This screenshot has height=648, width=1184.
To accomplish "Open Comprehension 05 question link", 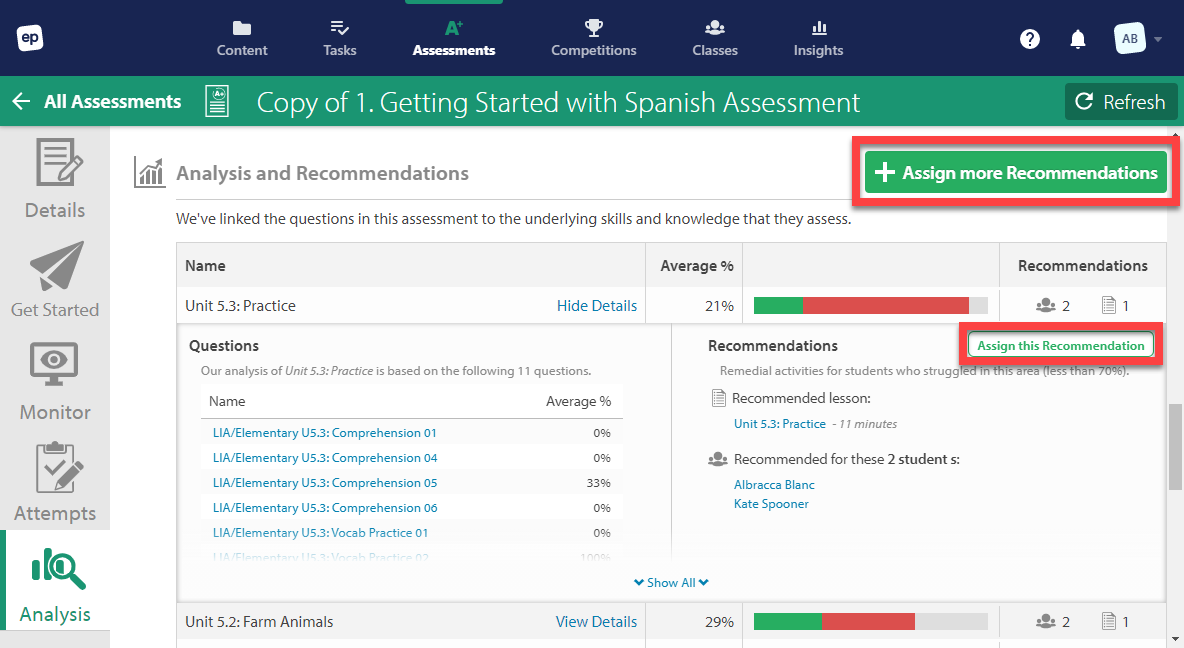I will click(x=325, y=483).
